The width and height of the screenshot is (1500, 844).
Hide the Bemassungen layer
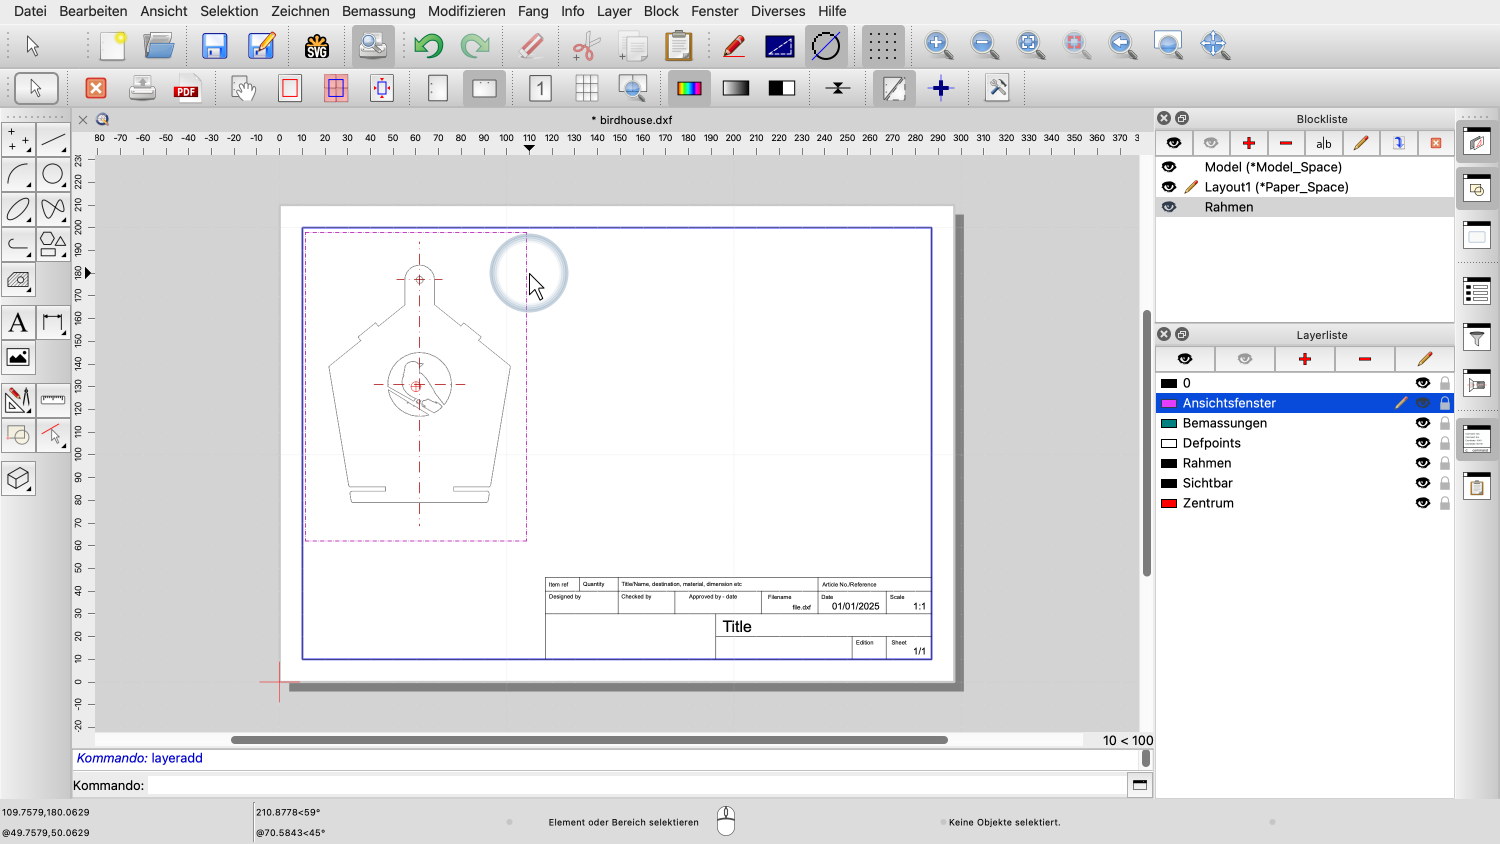tap(1423, 423)
